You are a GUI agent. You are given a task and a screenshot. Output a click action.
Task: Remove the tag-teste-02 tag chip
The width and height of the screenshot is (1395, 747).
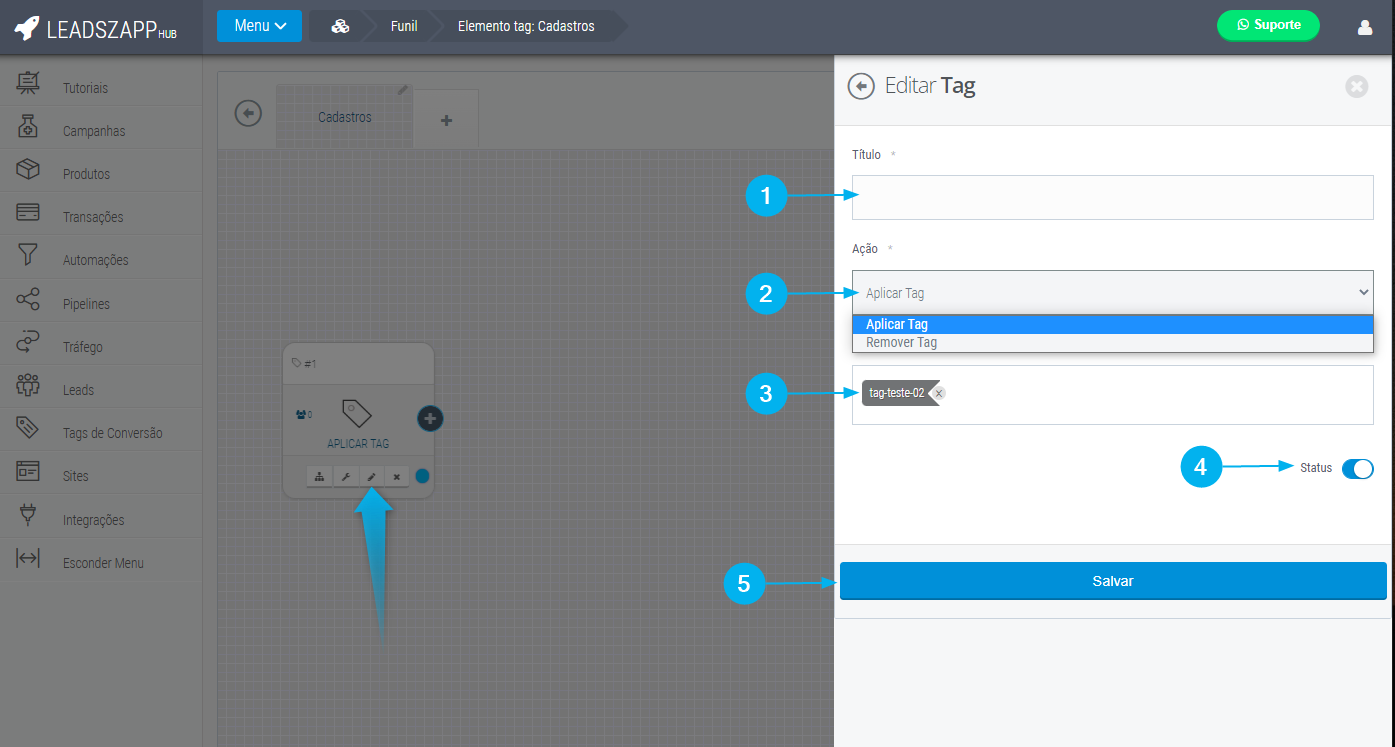[938, 393]
